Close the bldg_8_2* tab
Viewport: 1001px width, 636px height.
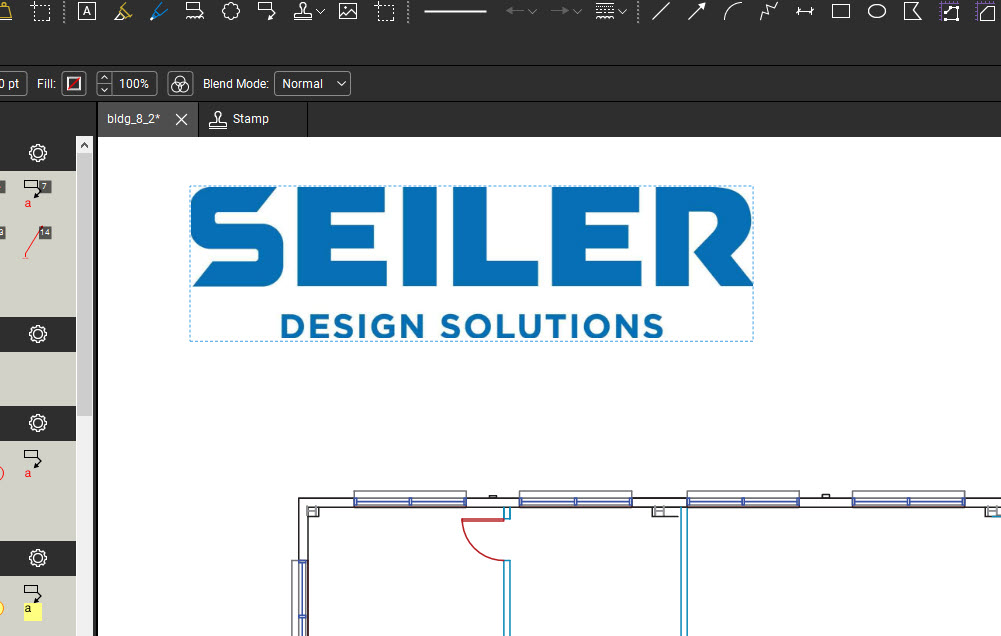pos(181,119)
